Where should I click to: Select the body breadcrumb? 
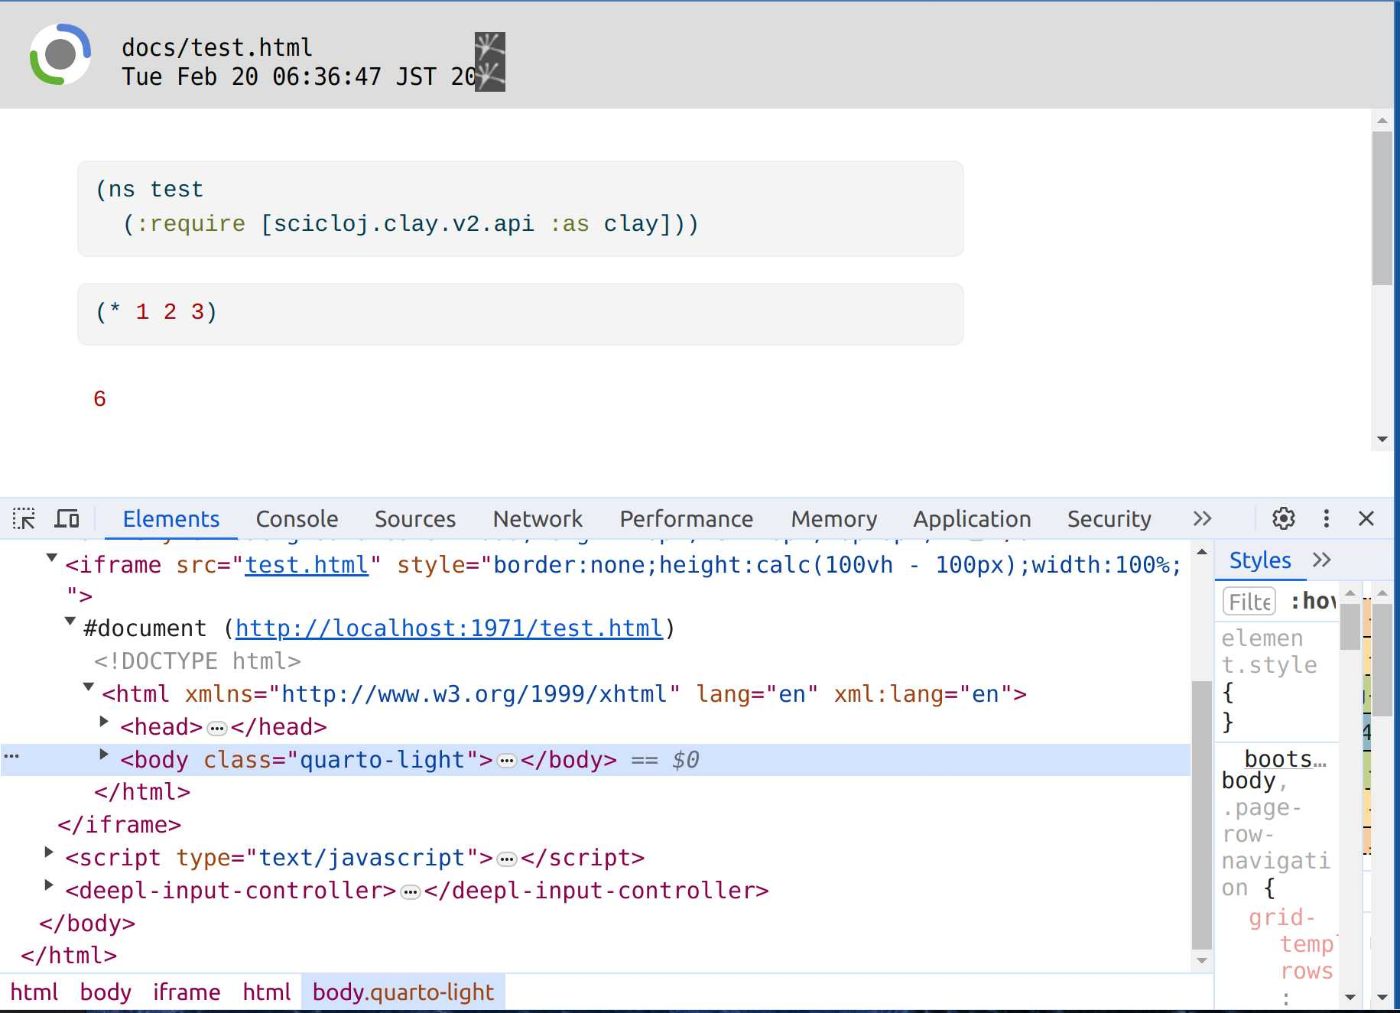pyautogui.click(x=105, y=992)
